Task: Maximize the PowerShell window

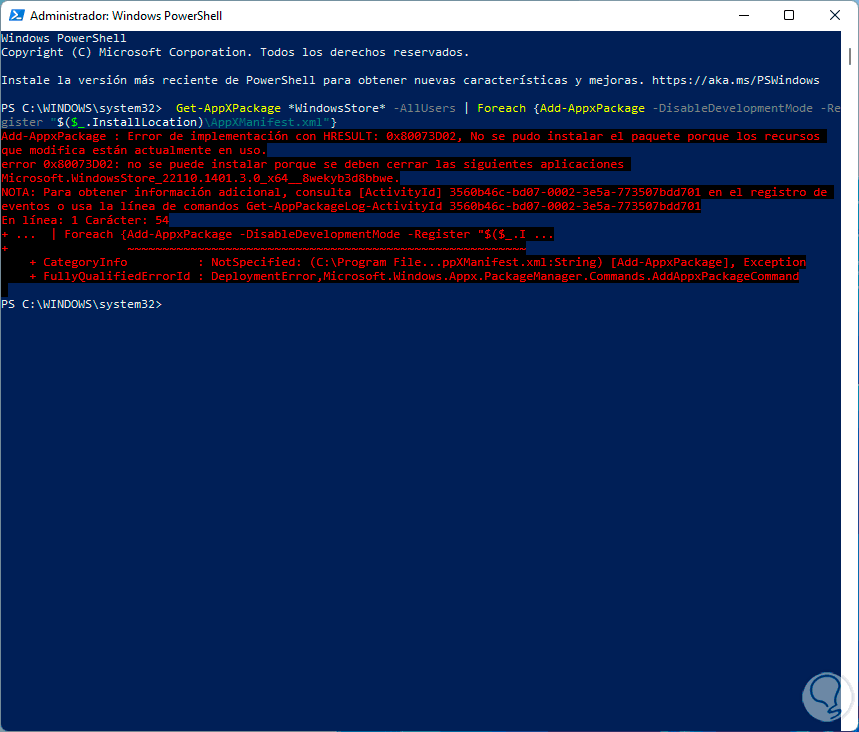Action: pyautogui.click(x=789, y=15)
